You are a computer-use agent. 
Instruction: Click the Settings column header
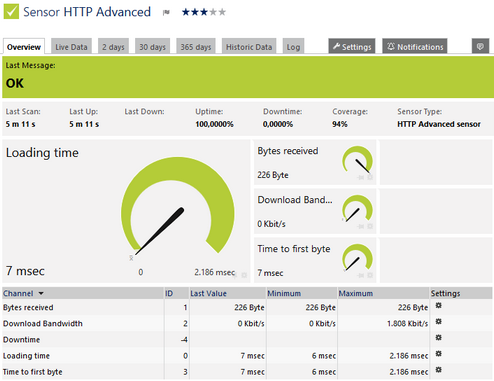[x=445, y=293]
